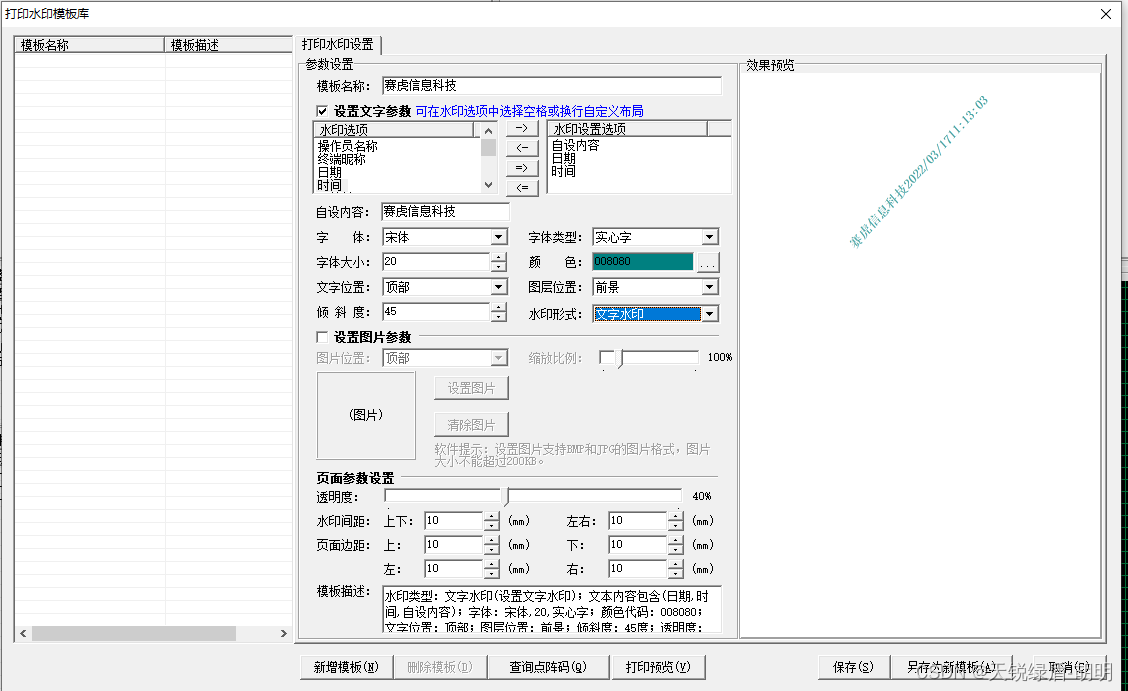
Task: Click the 008080 color swatch field
Action: coord(643,262)
